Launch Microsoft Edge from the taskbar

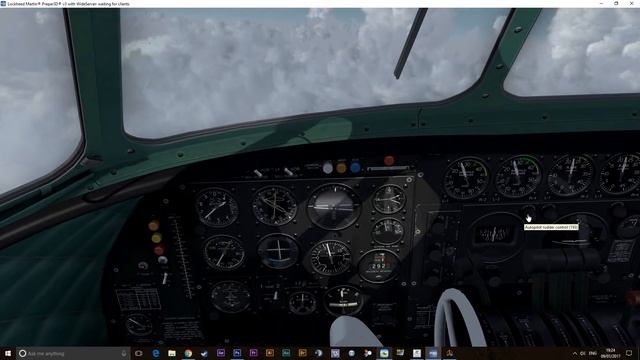pyautogui.click(x=156, y=353)
